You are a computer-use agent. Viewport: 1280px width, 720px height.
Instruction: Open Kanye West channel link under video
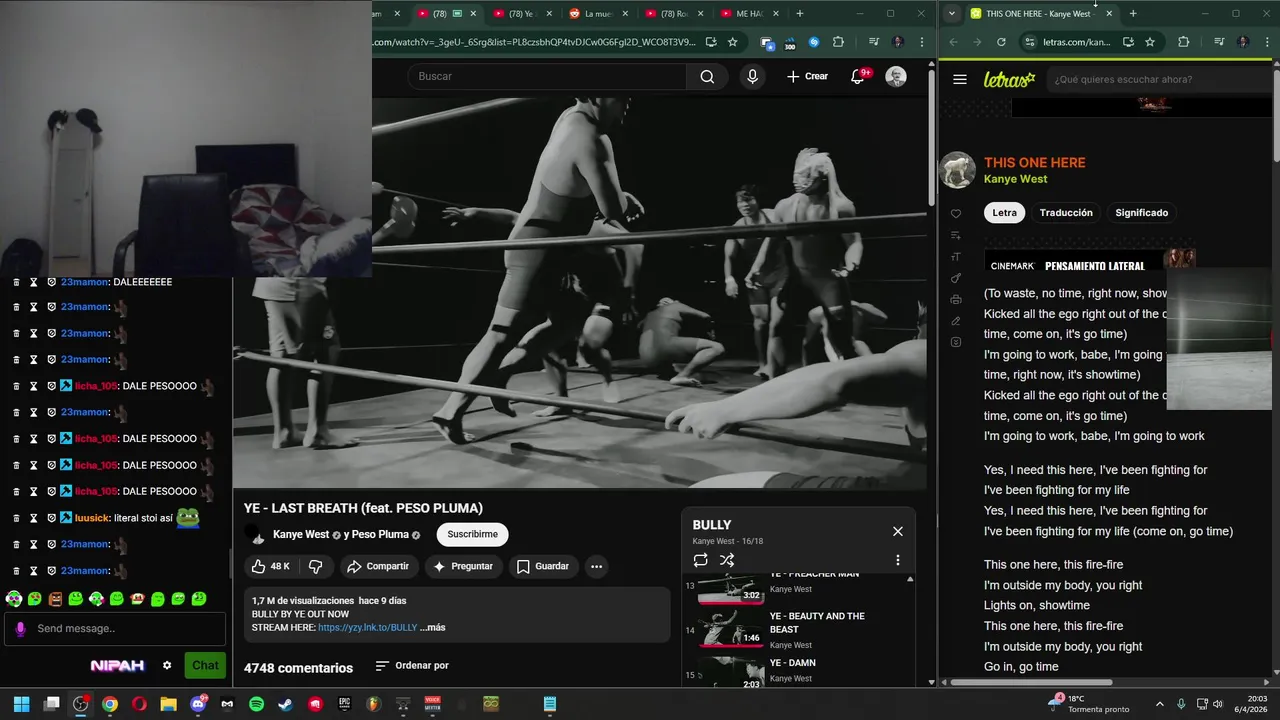[301, 534]
